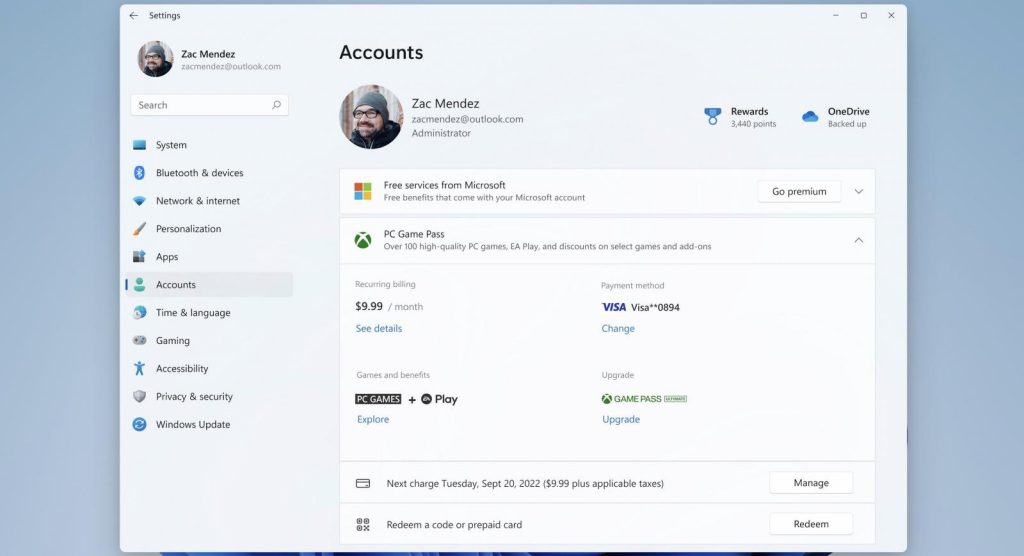Select the Gaming controller icon

tap(139, 340)
